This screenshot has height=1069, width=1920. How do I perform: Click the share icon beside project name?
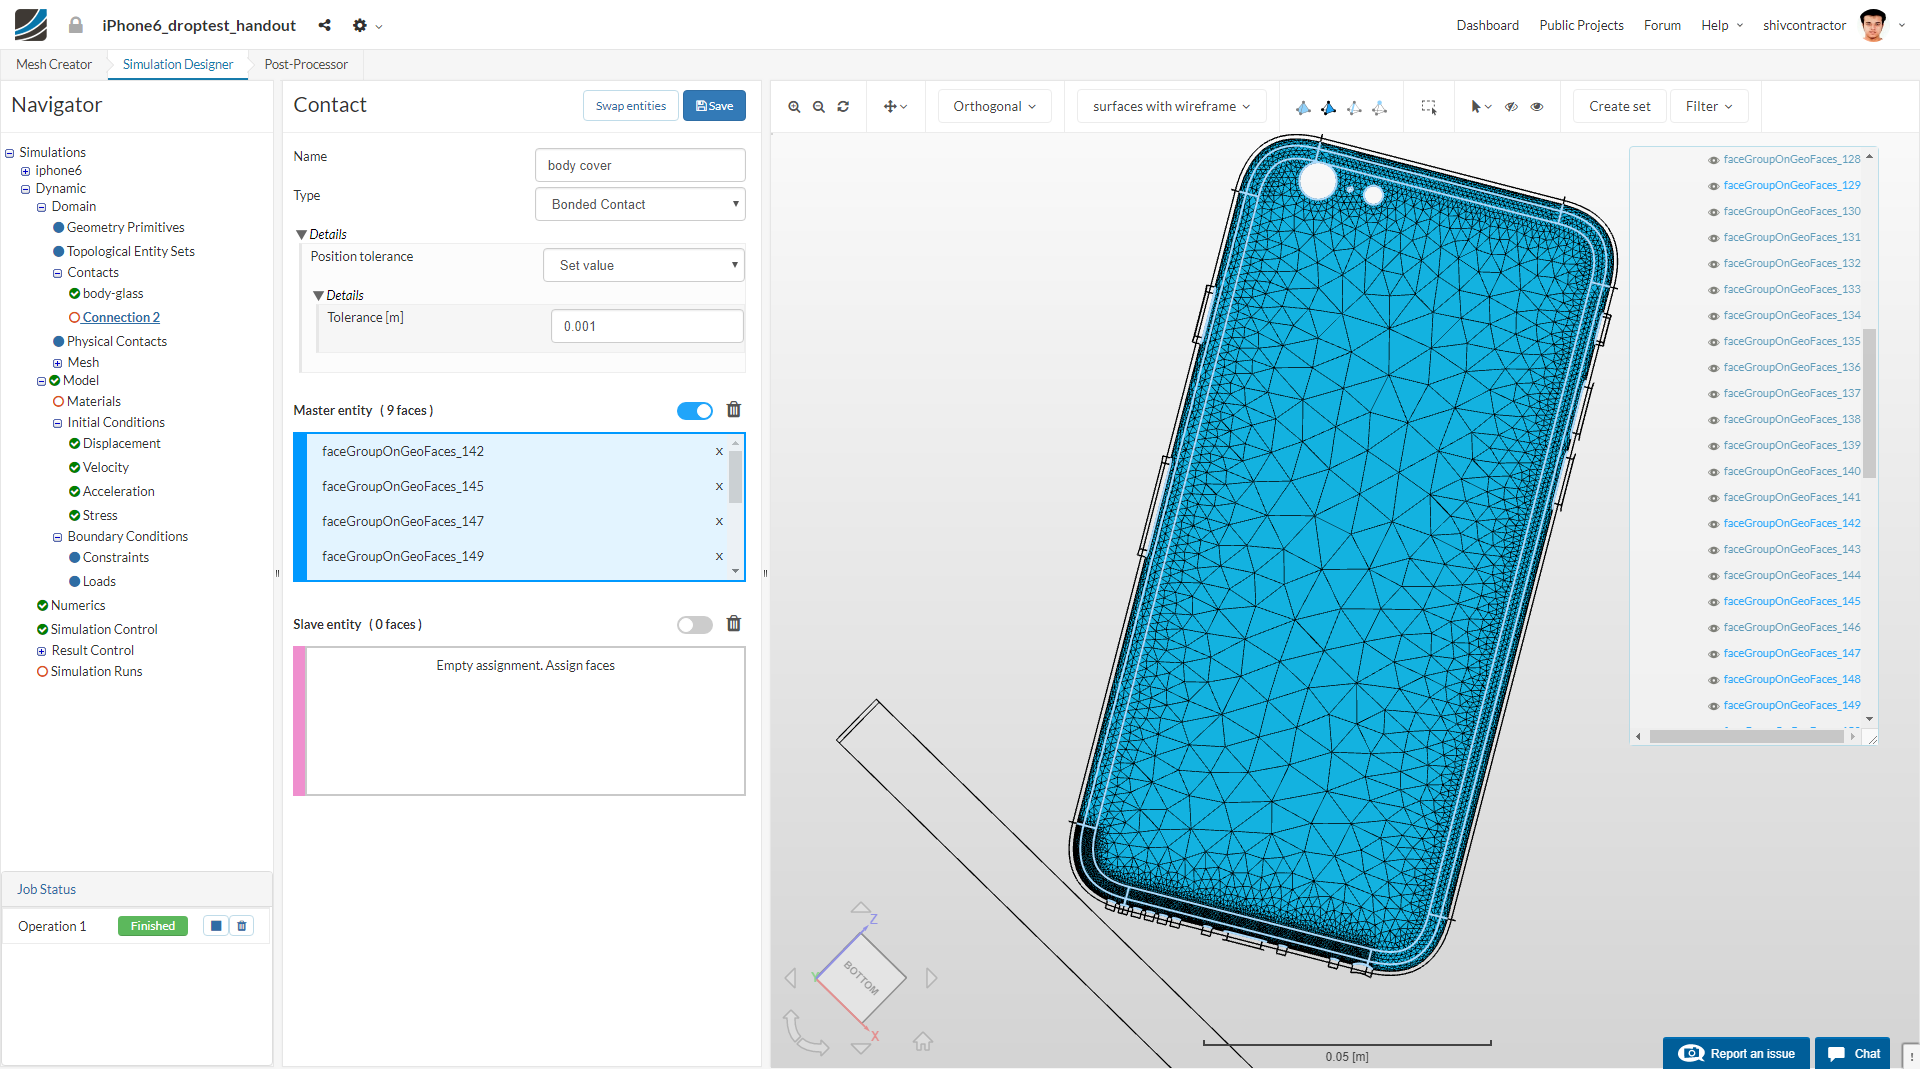tap(324, 25)
